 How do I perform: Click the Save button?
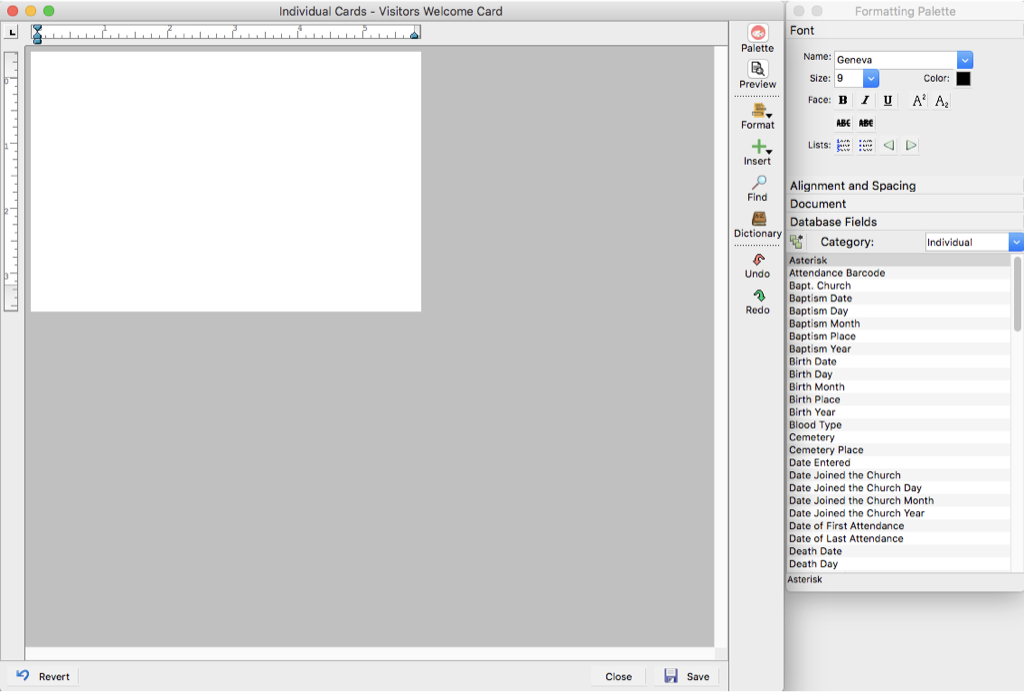(686, 677)
